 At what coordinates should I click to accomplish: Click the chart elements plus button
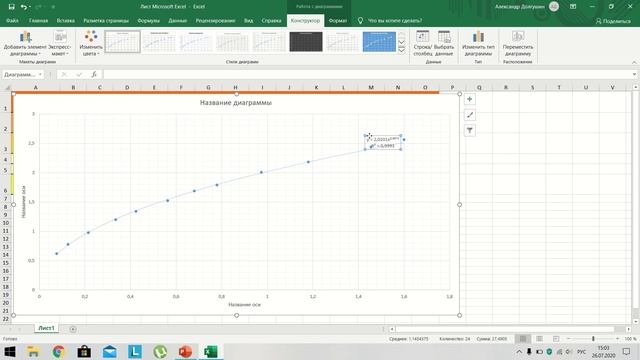[470, 99]
